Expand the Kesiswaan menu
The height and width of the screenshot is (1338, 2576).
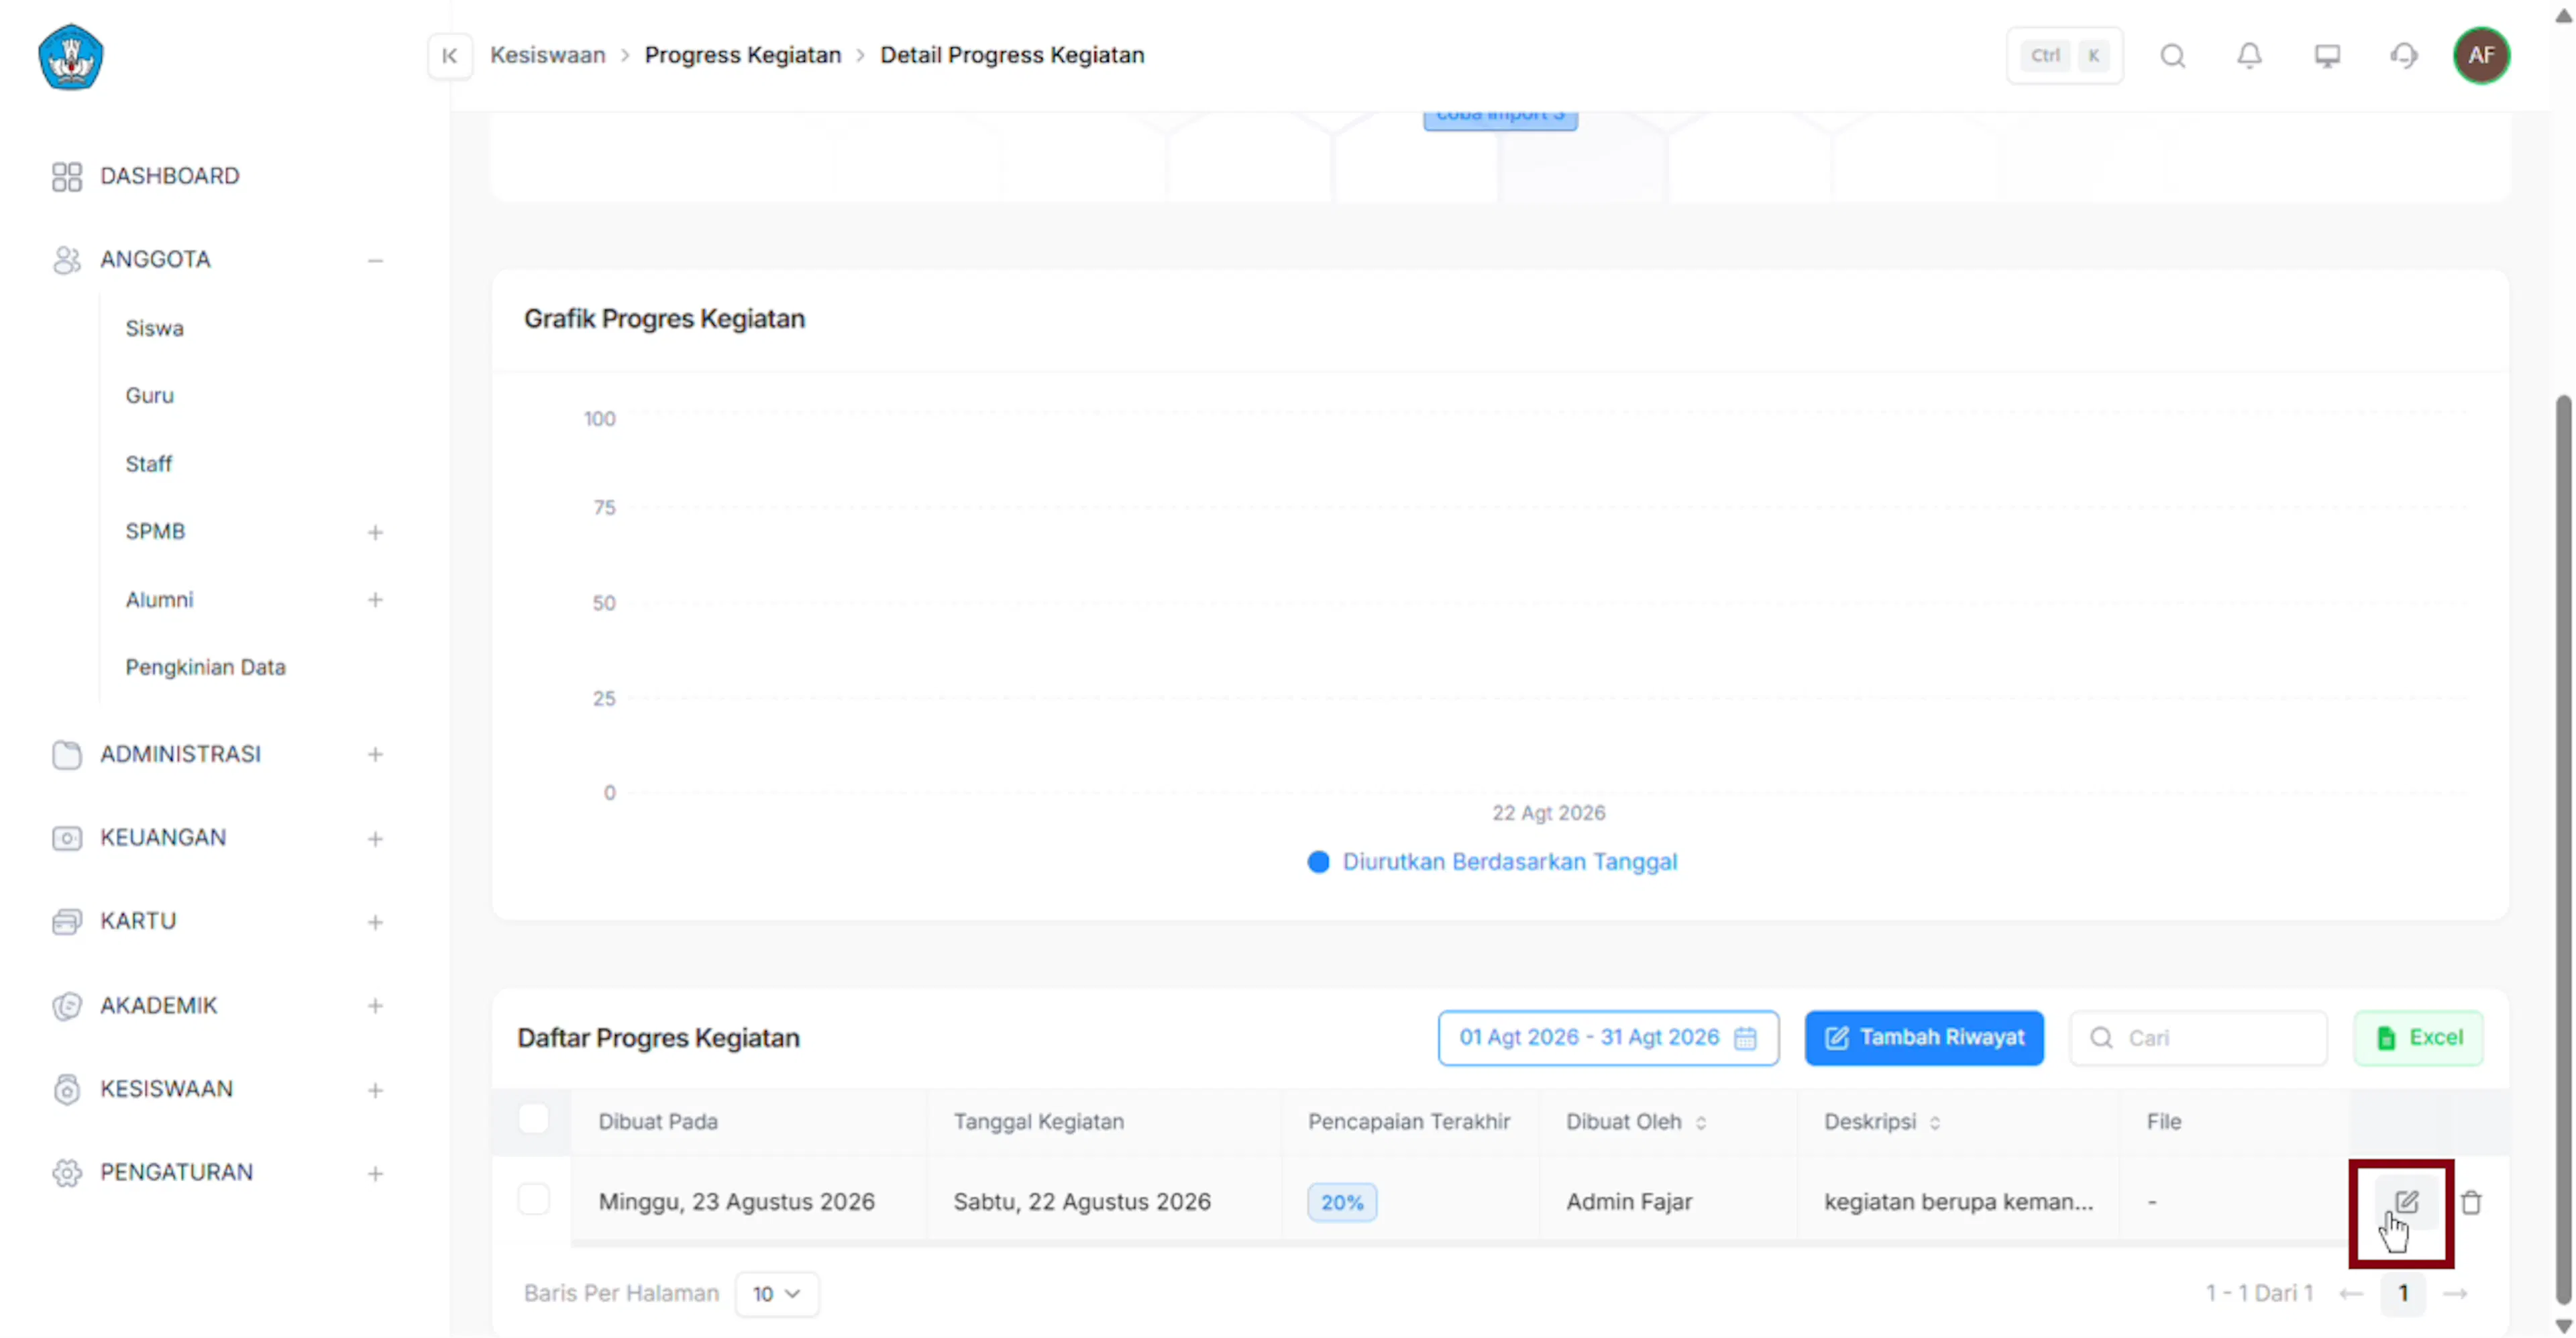(375, 1090)
